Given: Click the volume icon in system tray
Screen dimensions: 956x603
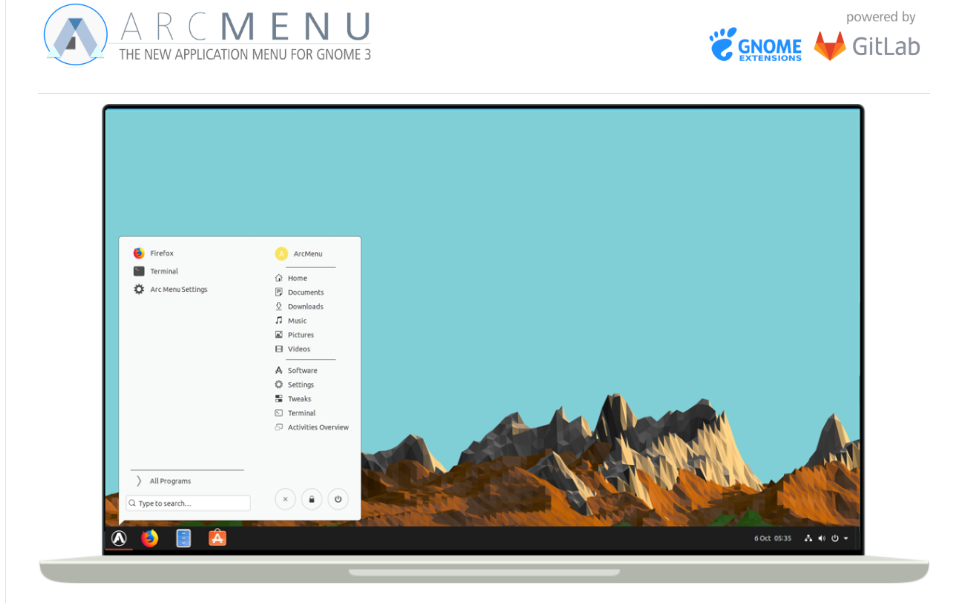Looking at the screenshot, I should 822,538.
